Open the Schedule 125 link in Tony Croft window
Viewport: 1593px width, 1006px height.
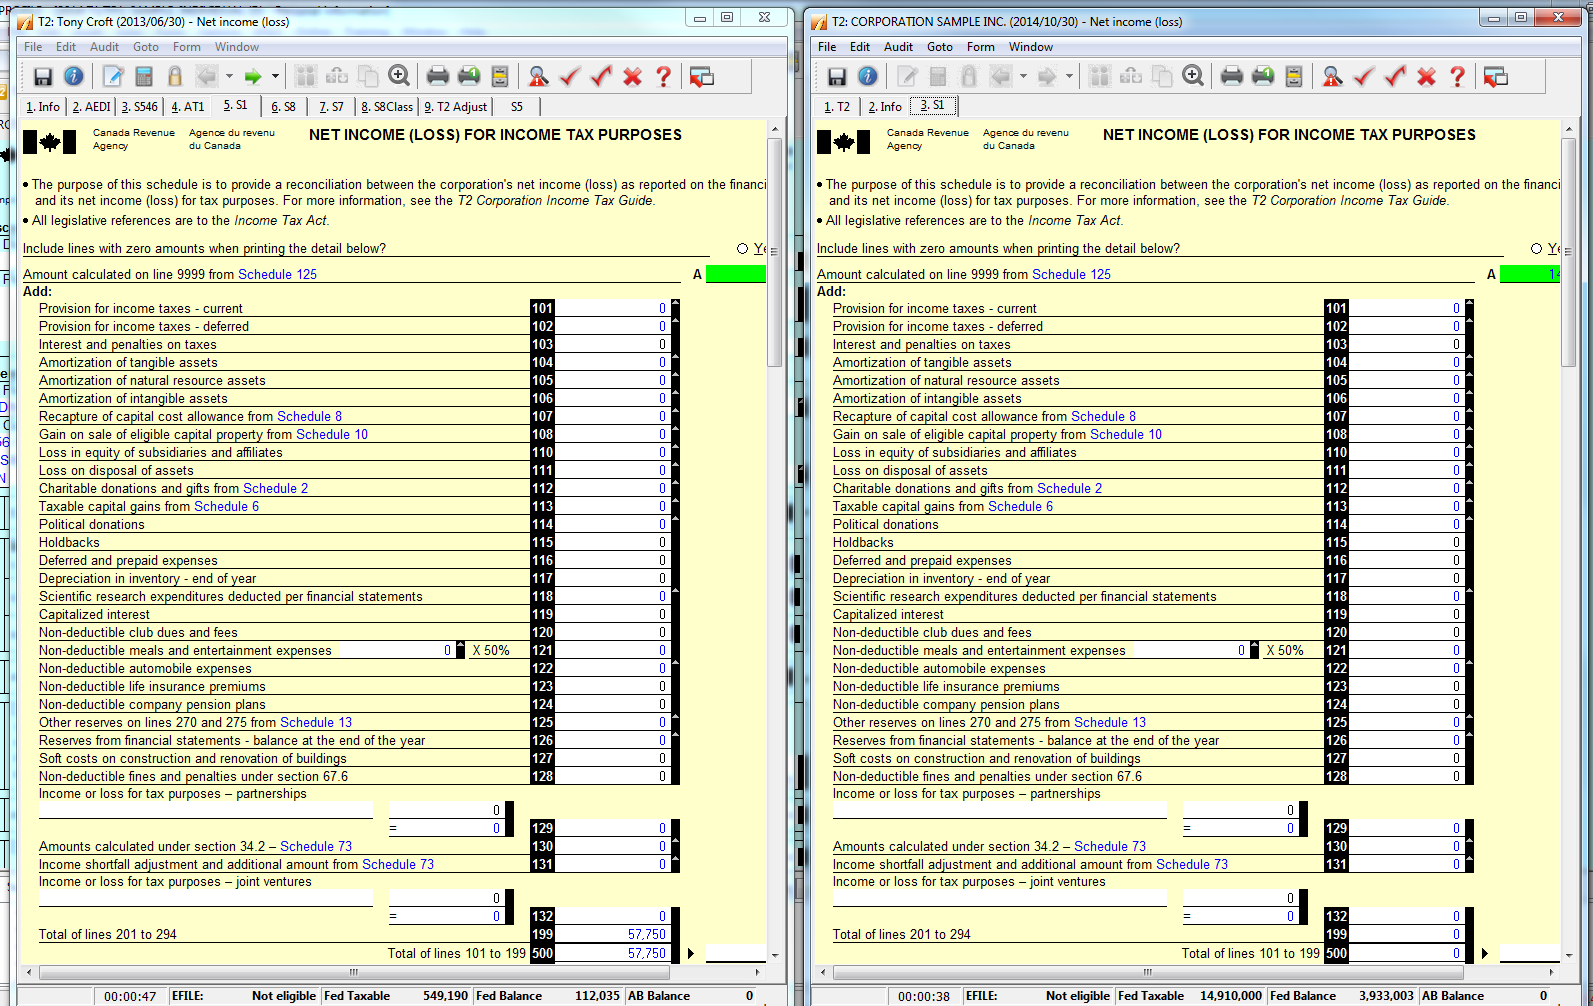[x=277, y=275]
